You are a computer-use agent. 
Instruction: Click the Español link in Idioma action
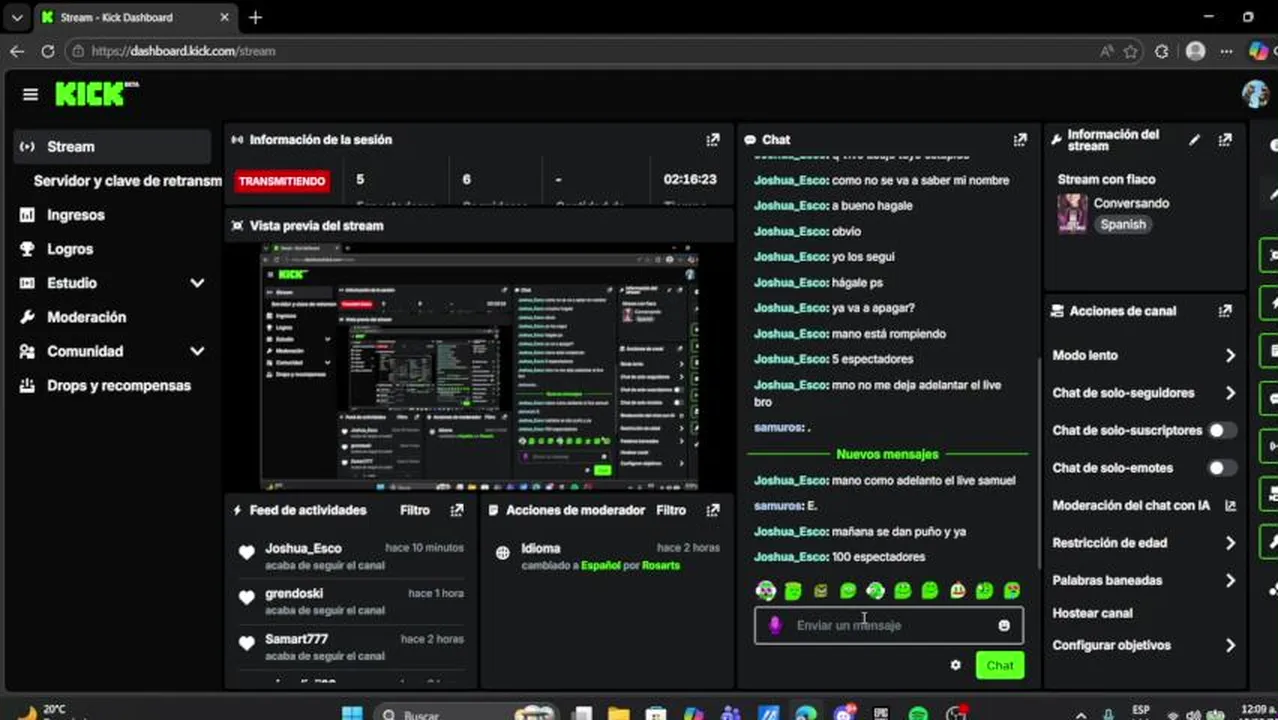tap(600, 566)
